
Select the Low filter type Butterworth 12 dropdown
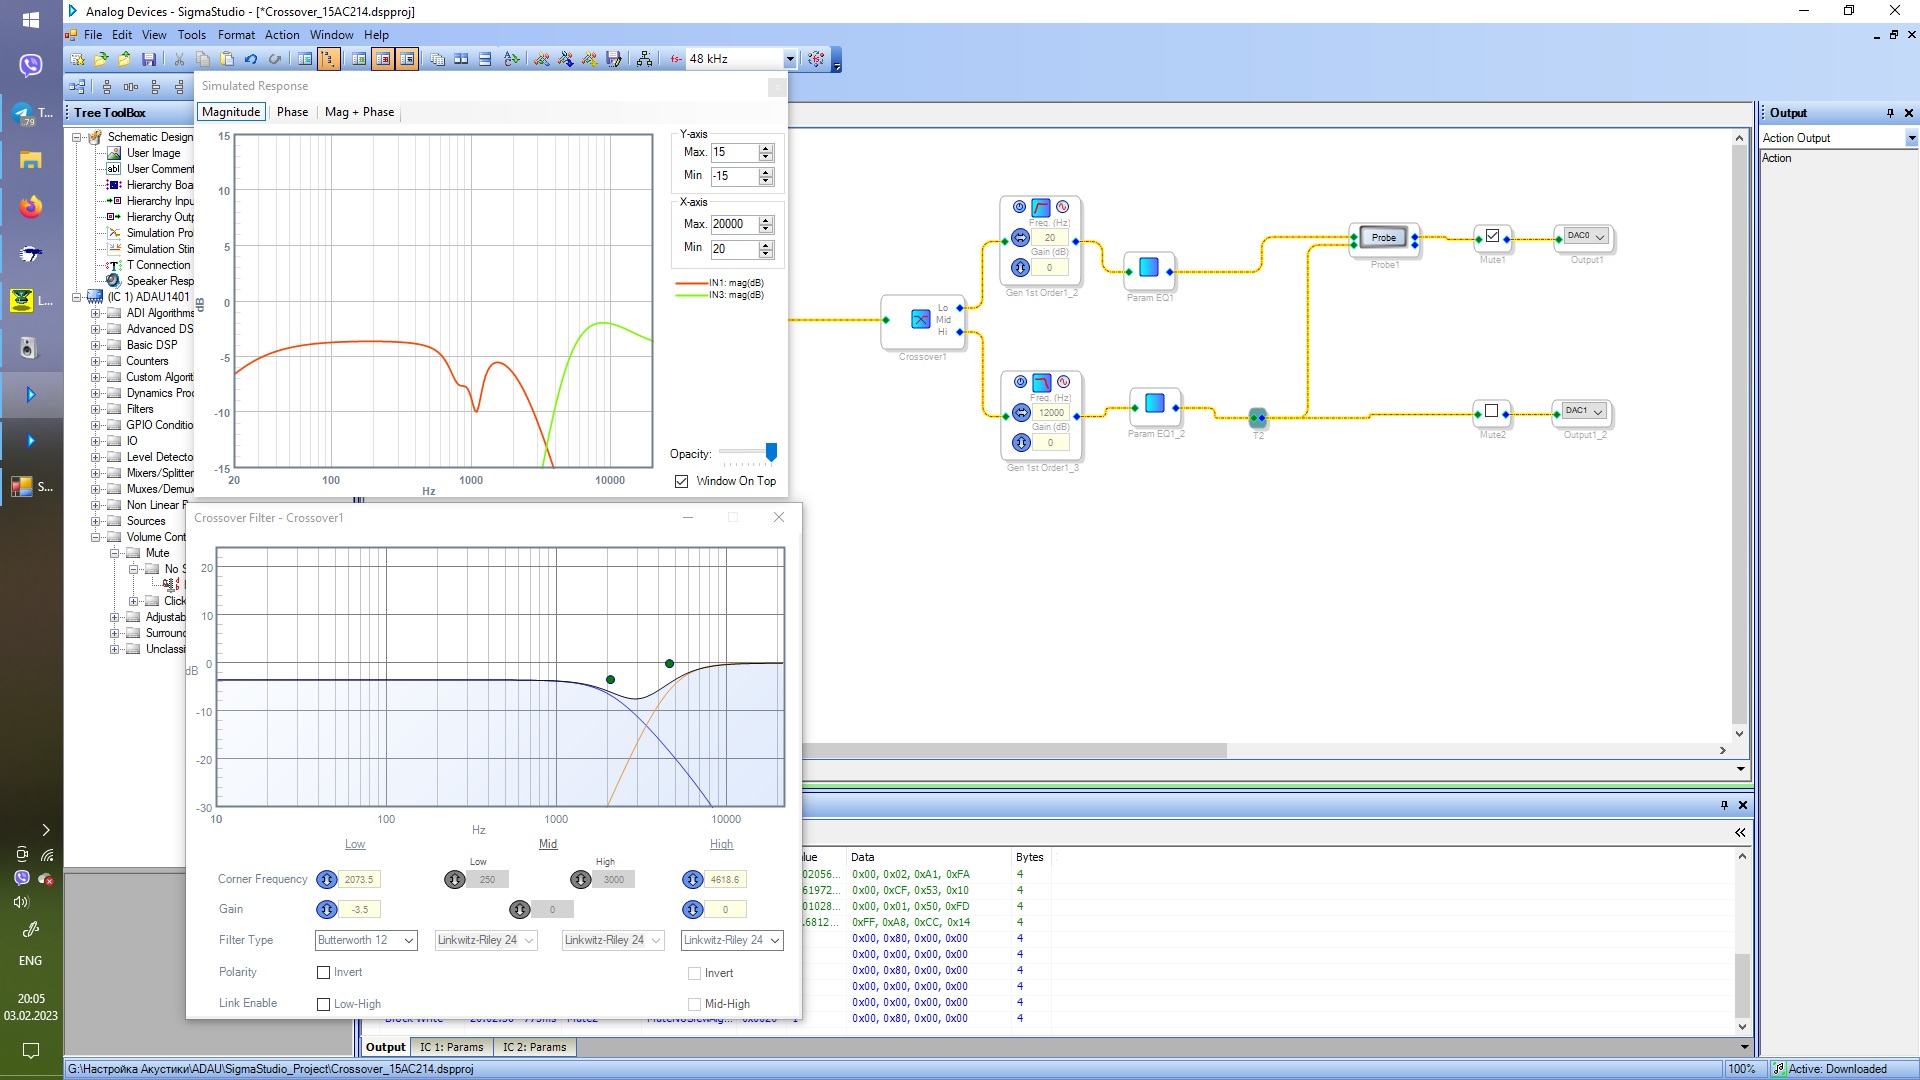point(365,939)
